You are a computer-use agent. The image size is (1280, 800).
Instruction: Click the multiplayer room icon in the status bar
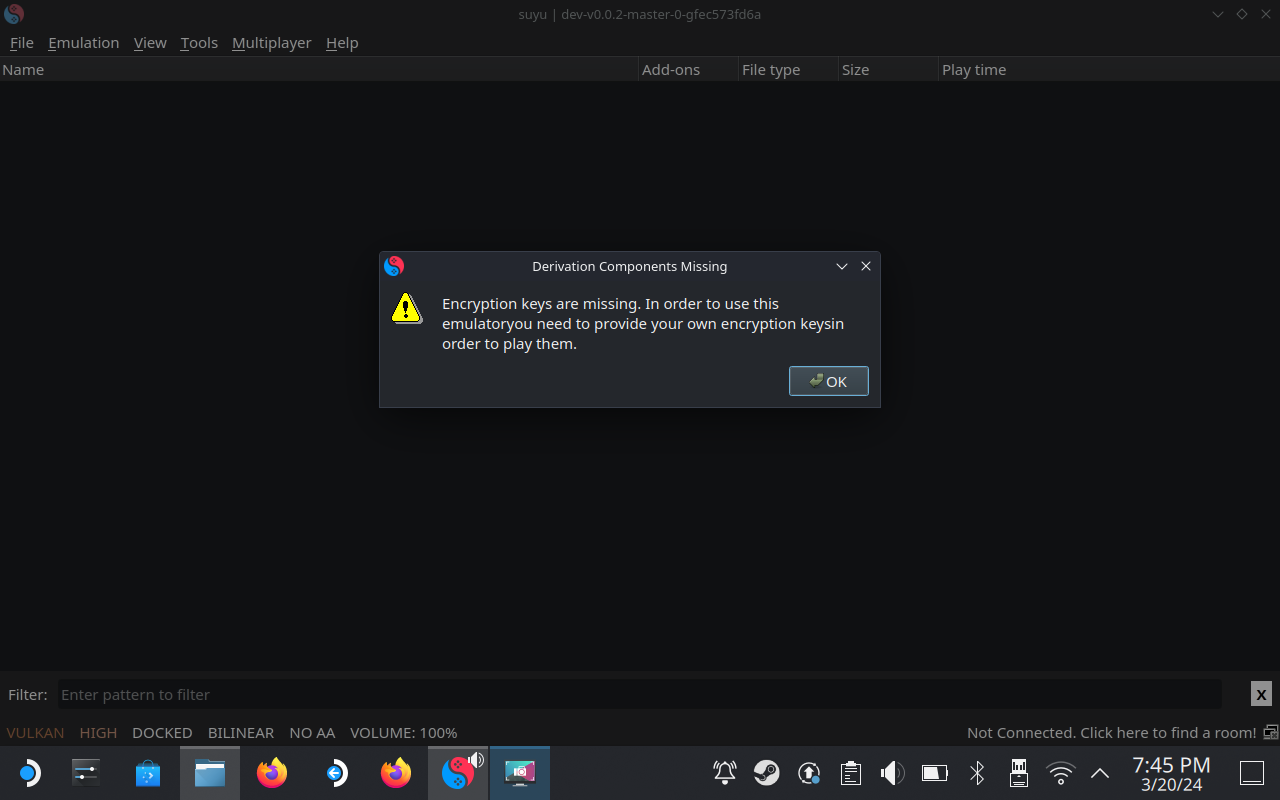pyautogui.click(x=1271, y=733)
